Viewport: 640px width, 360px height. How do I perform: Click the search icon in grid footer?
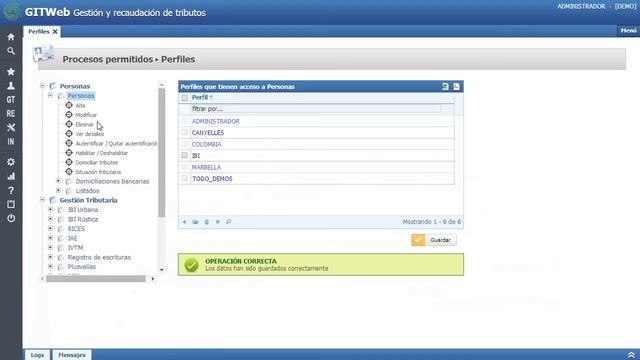click(229, 222)
